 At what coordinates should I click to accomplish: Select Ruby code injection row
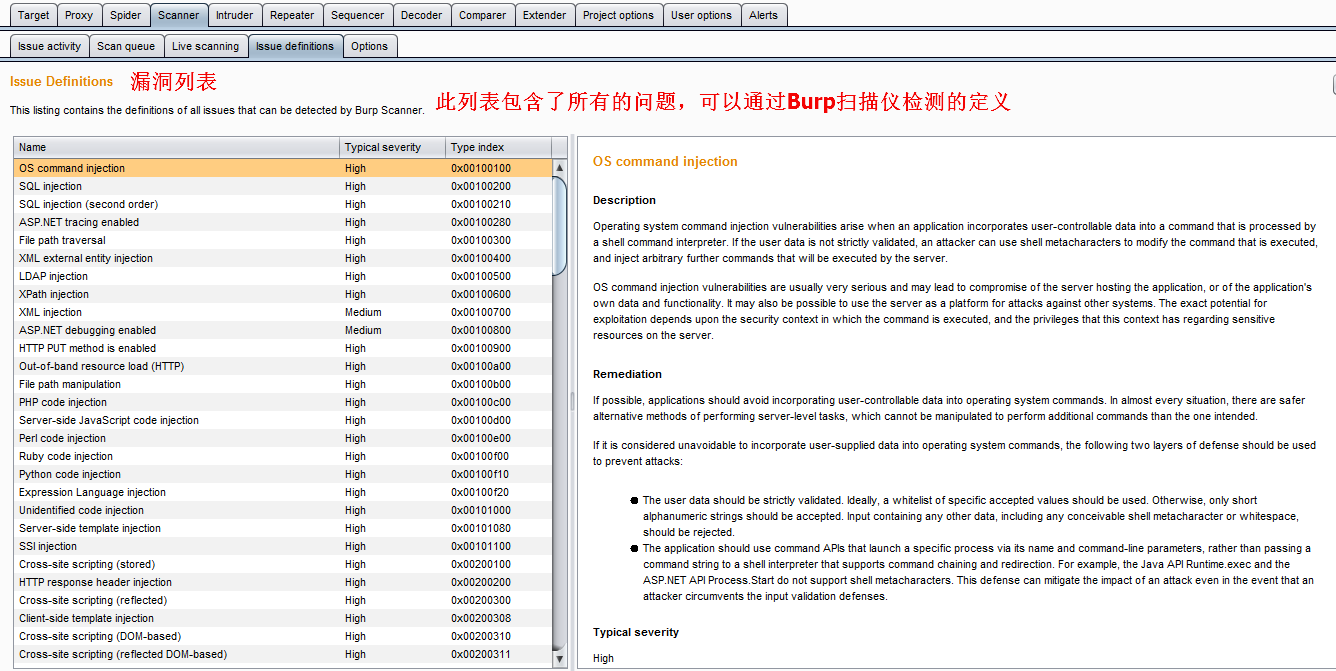[283, 456]
